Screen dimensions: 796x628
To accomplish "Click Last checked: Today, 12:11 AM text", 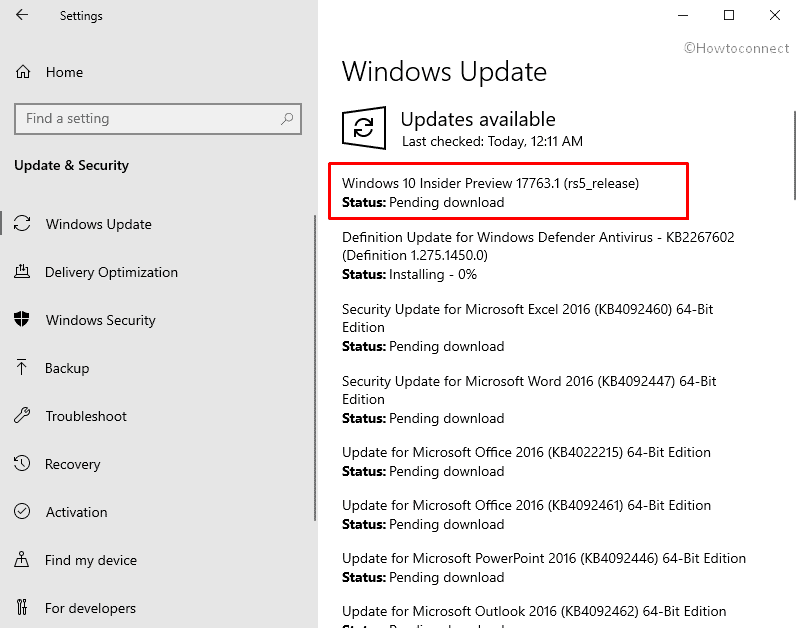I will [492, 141].
